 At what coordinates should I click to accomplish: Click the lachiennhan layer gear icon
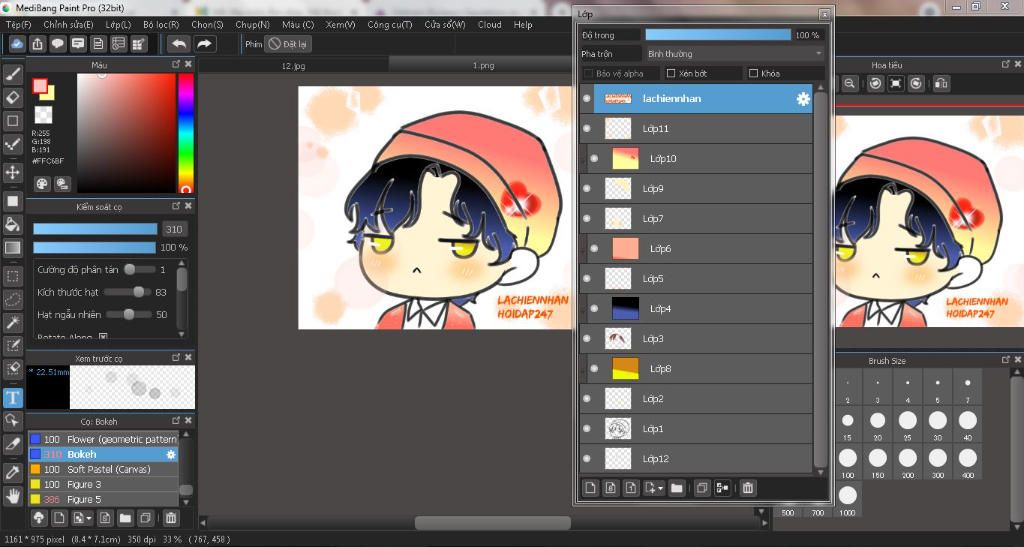click(x=803, y=99)
